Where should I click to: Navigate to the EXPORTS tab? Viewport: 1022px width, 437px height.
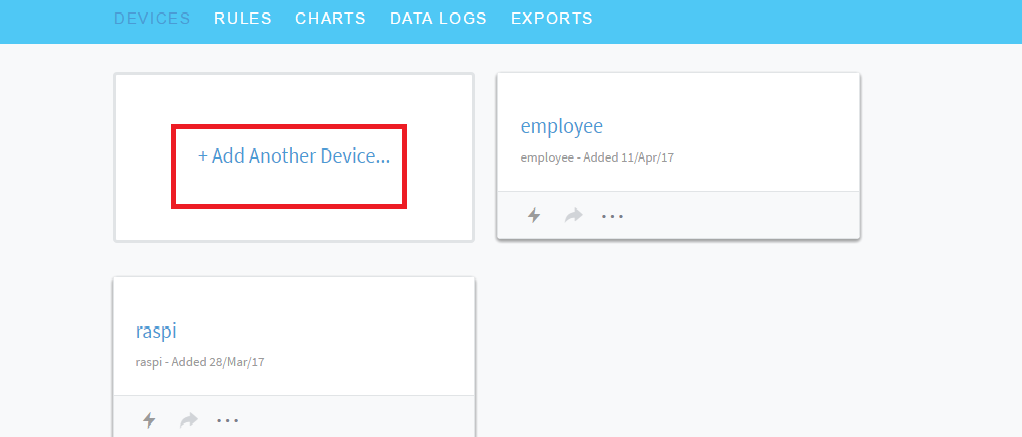(x=551, y=19)
